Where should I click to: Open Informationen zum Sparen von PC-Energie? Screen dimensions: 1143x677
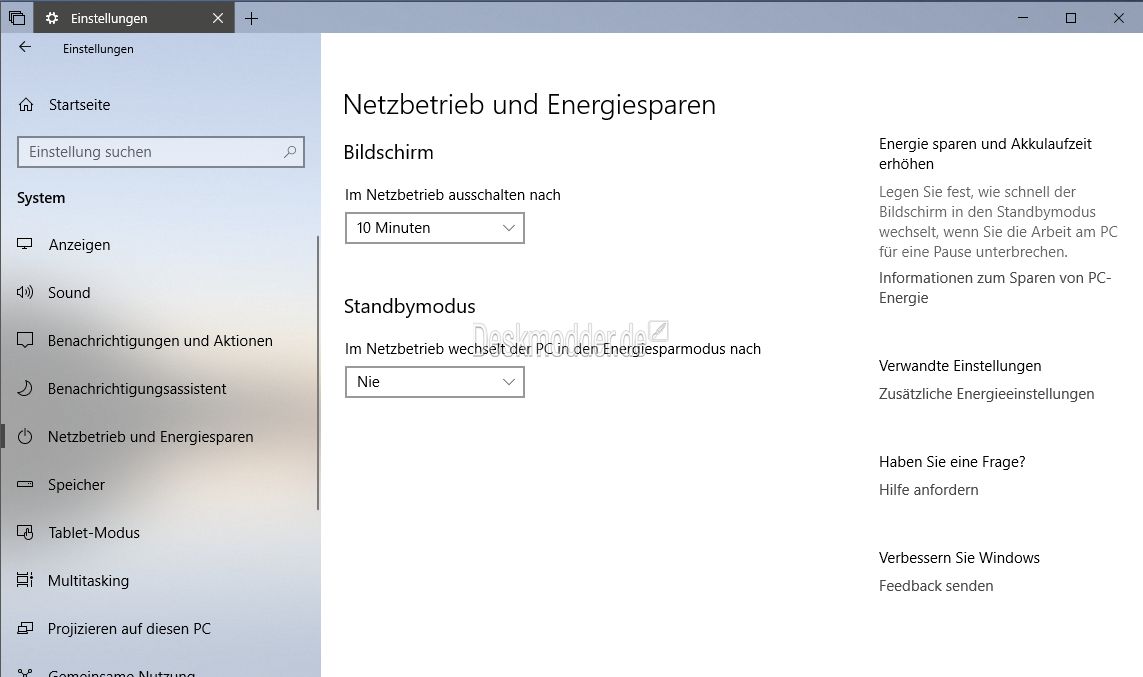[x=994, y=288]
